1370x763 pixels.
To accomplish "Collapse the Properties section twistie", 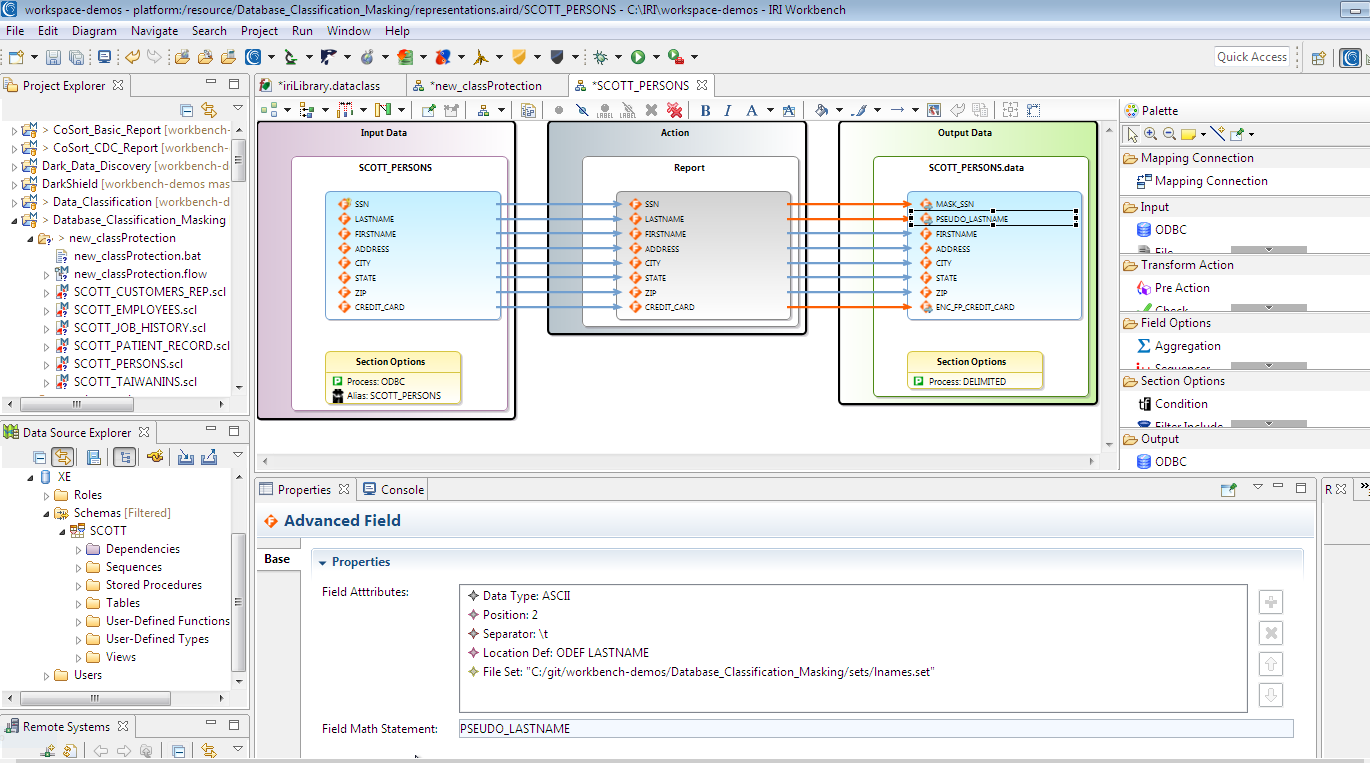I will [322, 562].
